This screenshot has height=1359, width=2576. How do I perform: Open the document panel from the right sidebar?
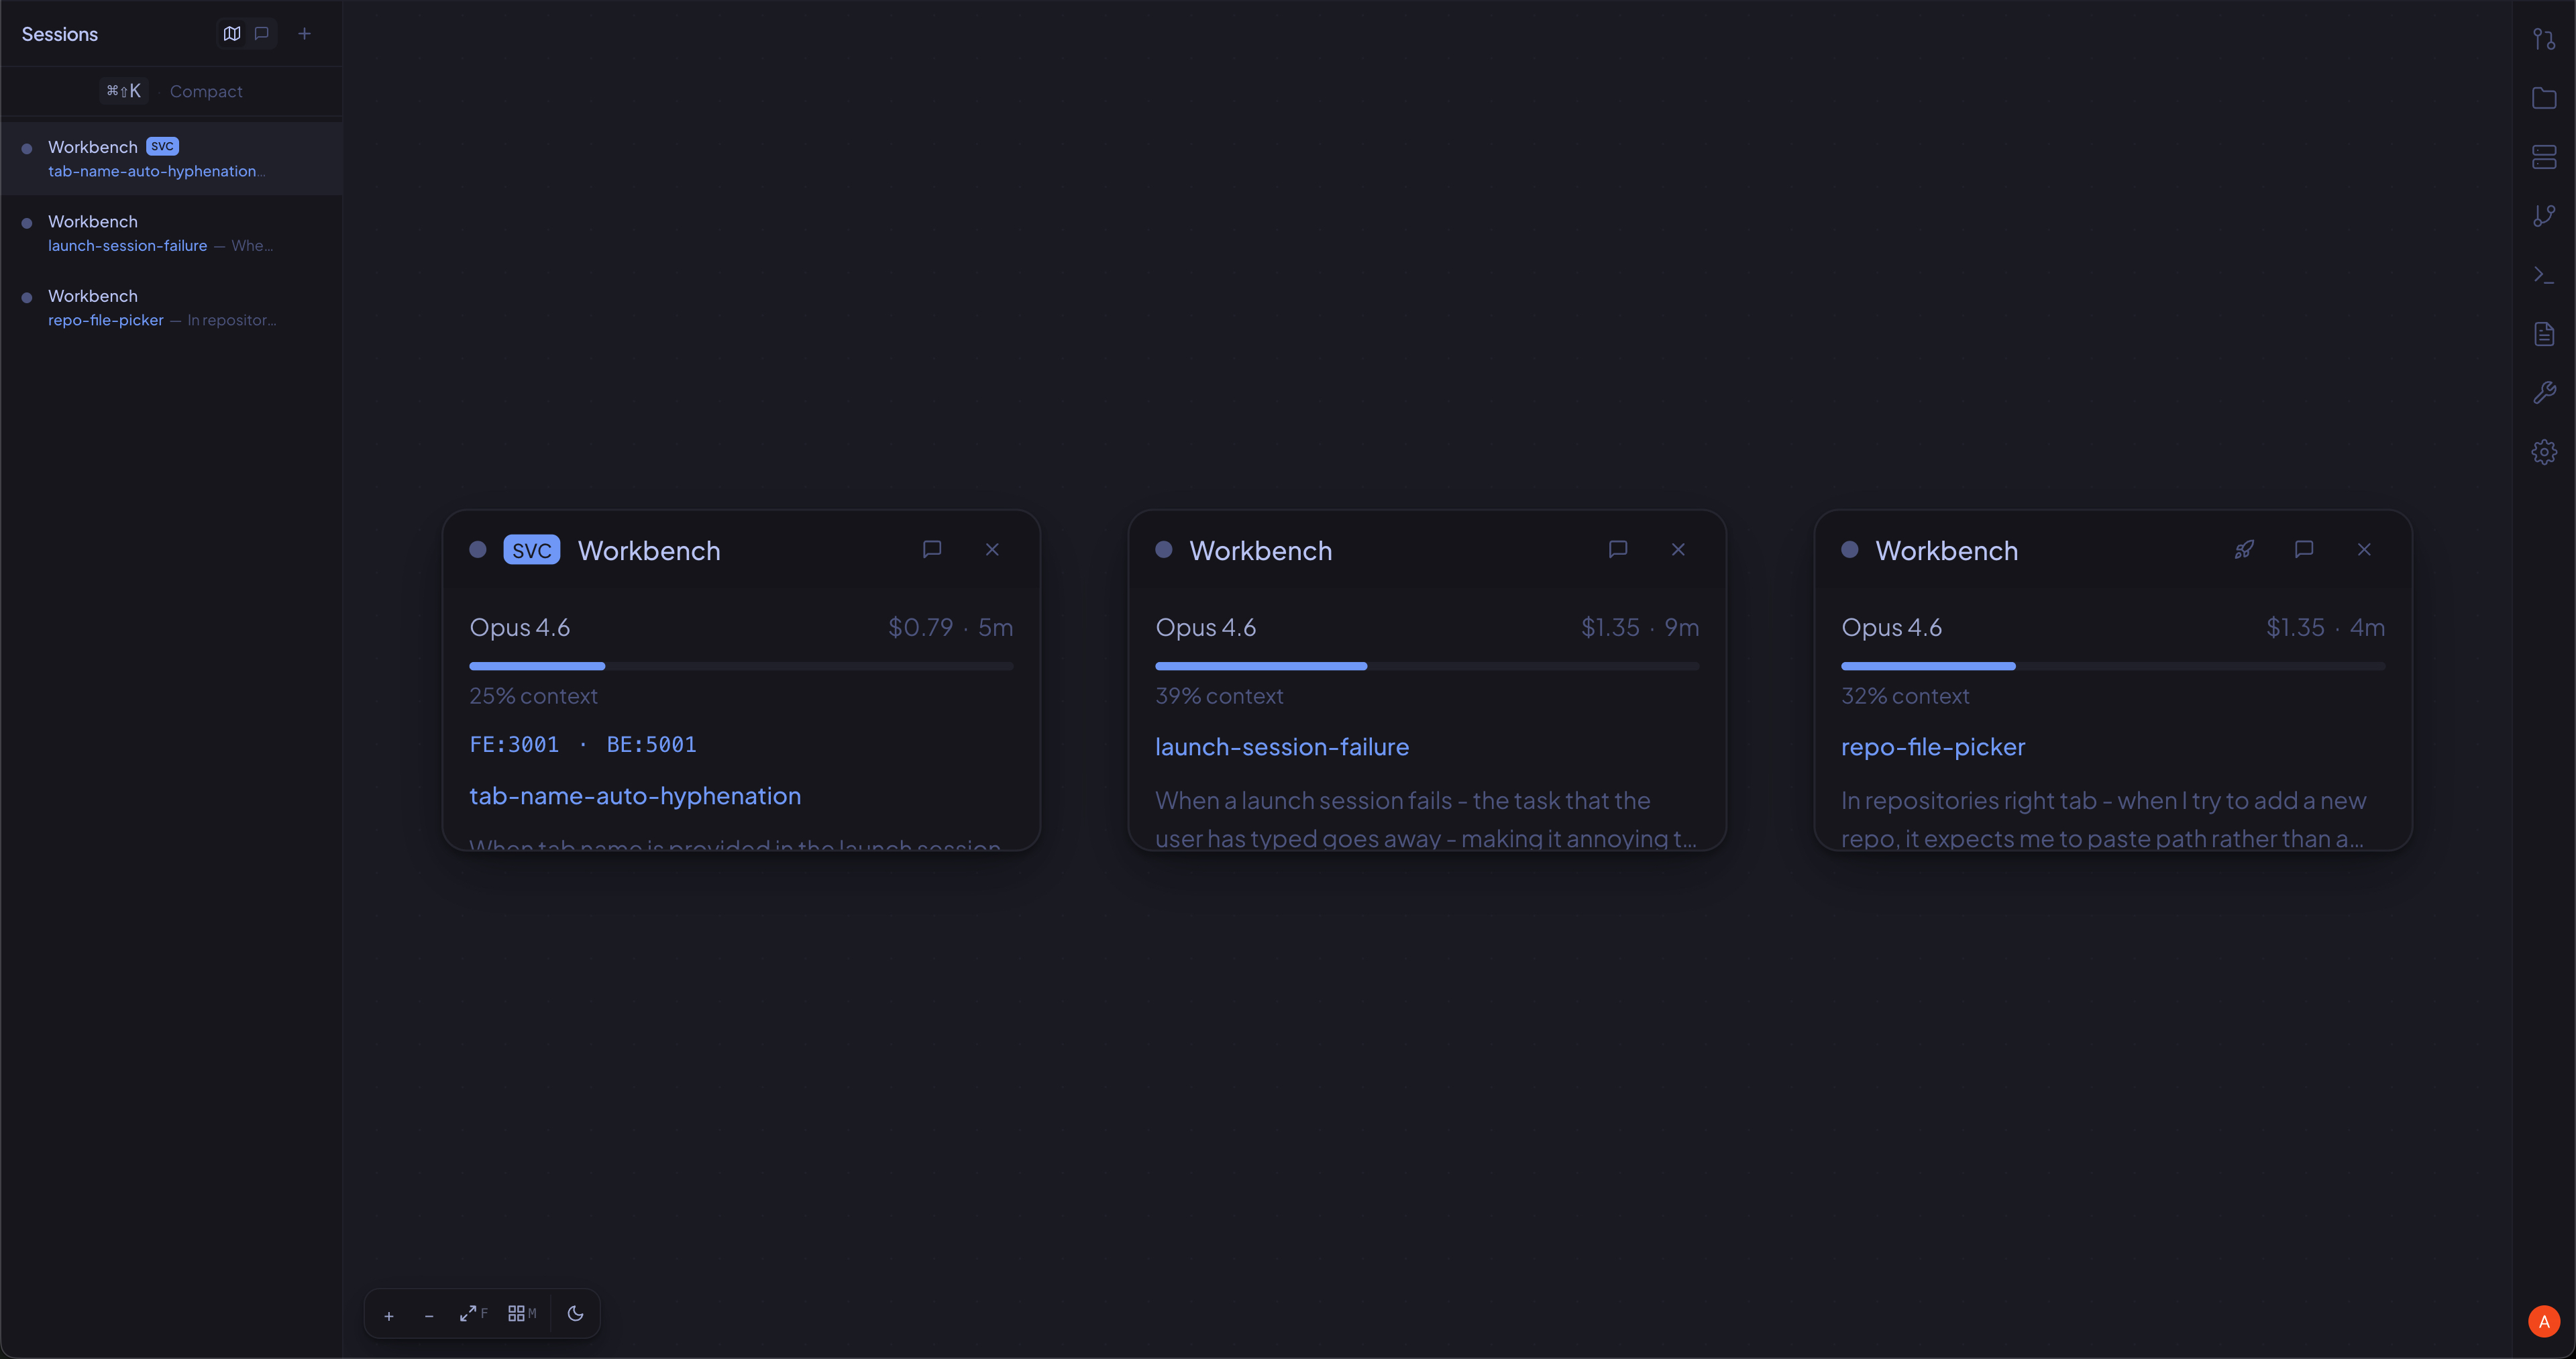[x=2544, y=333]
